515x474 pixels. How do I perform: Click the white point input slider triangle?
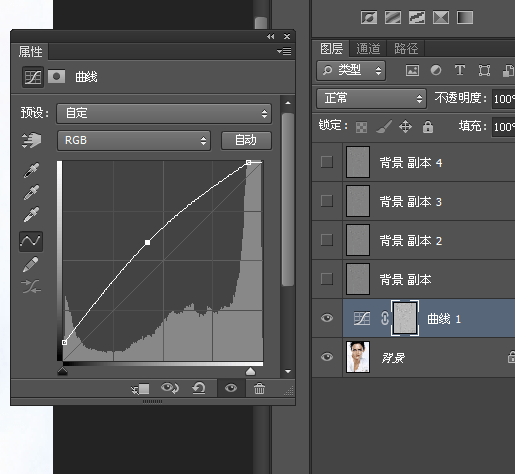tap(250, 371)
